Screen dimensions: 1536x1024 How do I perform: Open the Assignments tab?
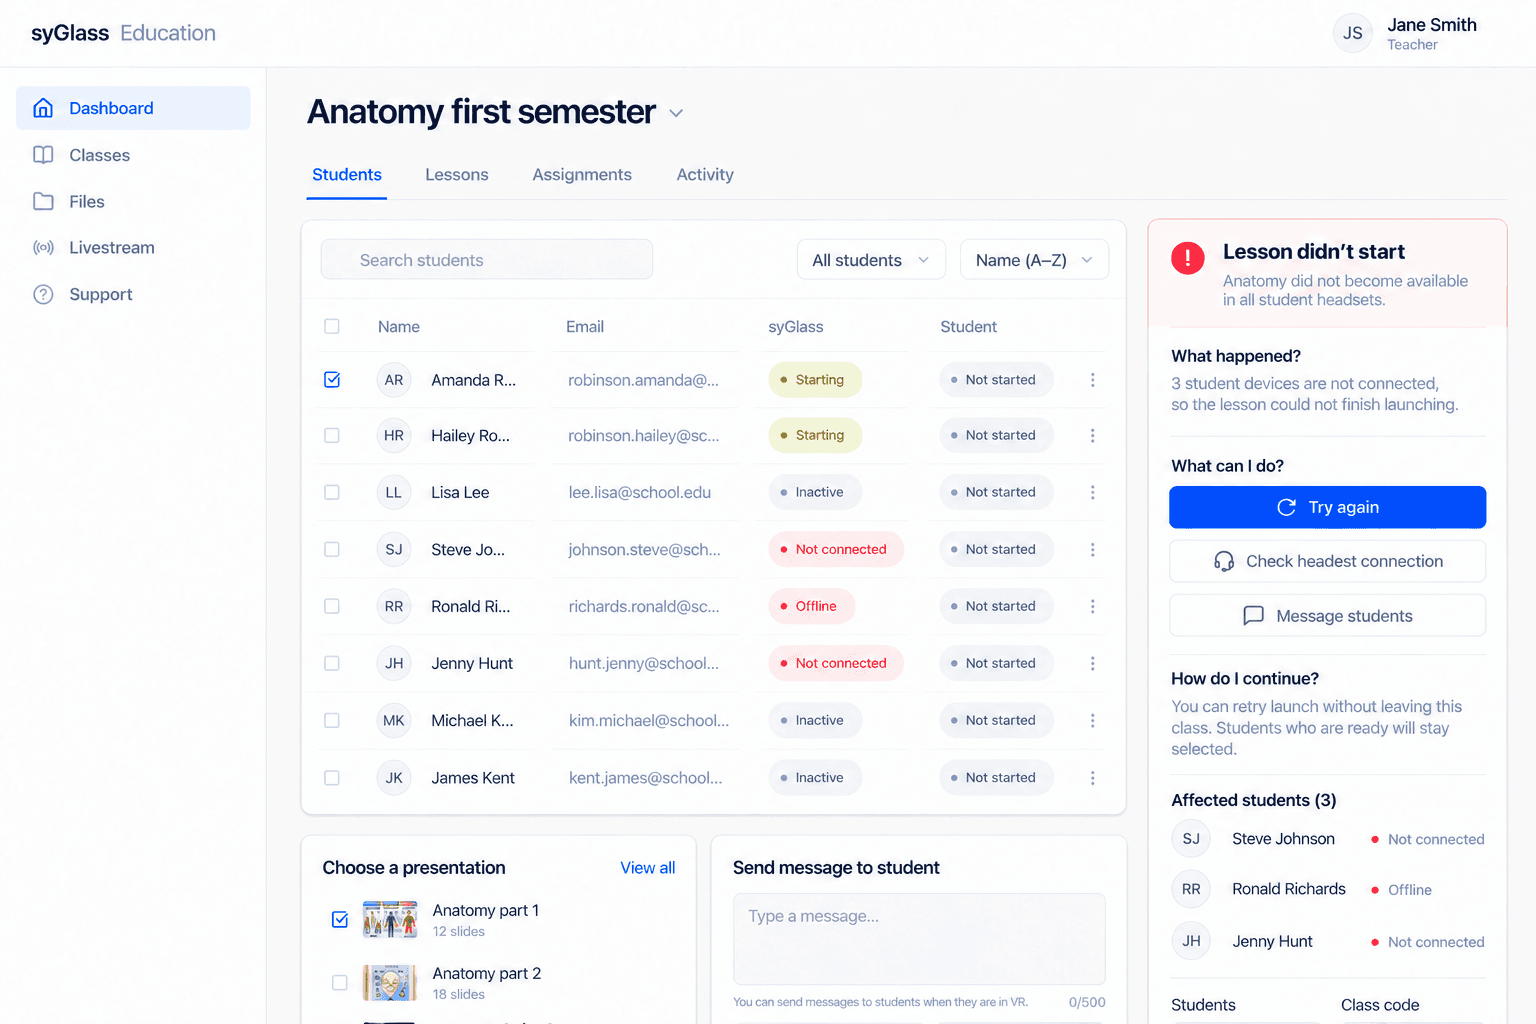pyautogui.click(x=582, y=175)
